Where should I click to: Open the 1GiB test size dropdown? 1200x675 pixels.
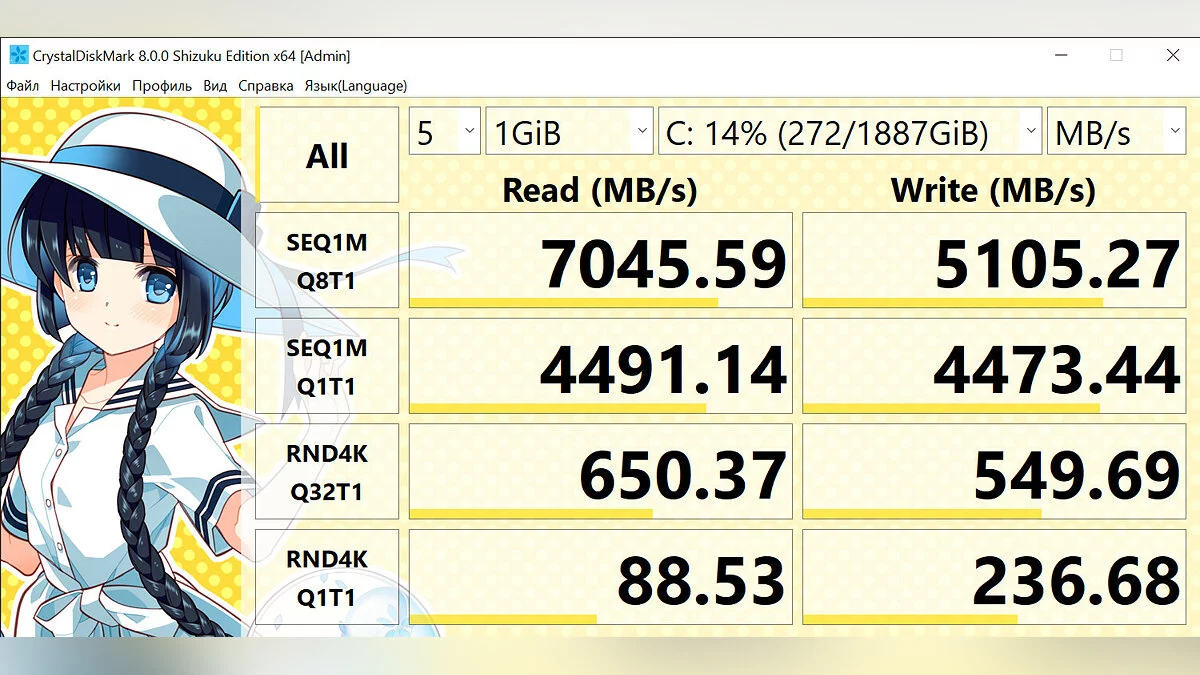(569, 132)
